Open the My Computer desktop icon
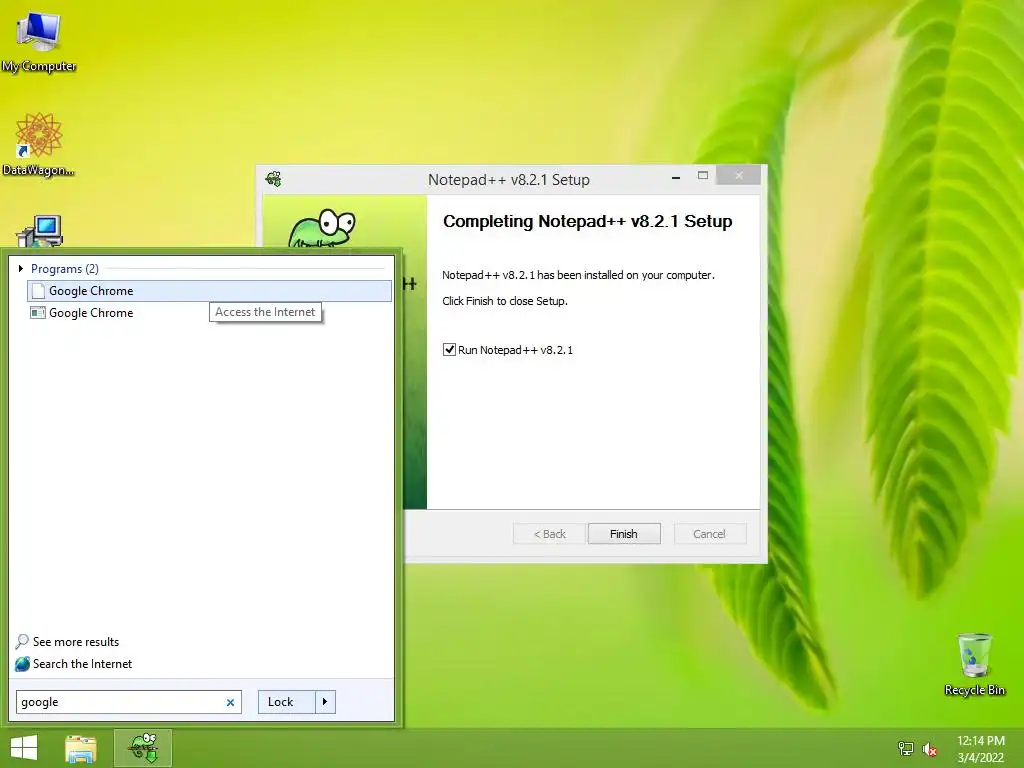 39,40
